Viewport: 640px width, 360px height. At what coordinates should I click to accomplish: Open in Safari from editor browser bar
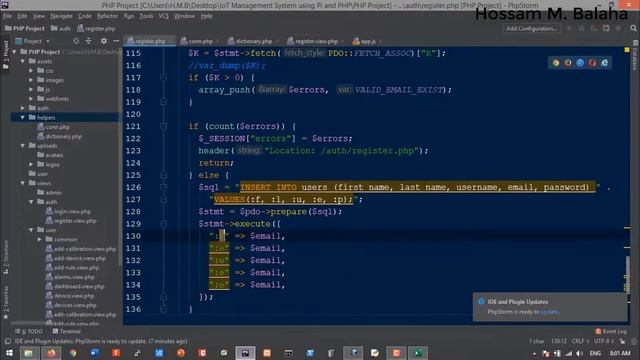(x=580, y=63)
